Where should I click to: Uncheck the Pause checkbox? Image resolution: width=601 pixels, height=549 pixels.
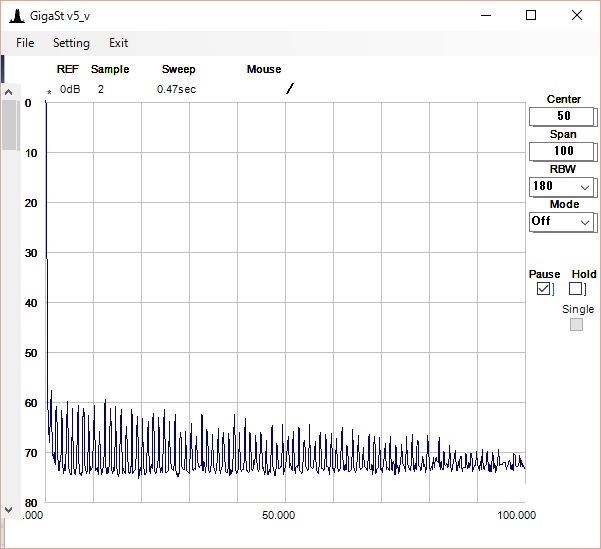(x=544, y=289)
